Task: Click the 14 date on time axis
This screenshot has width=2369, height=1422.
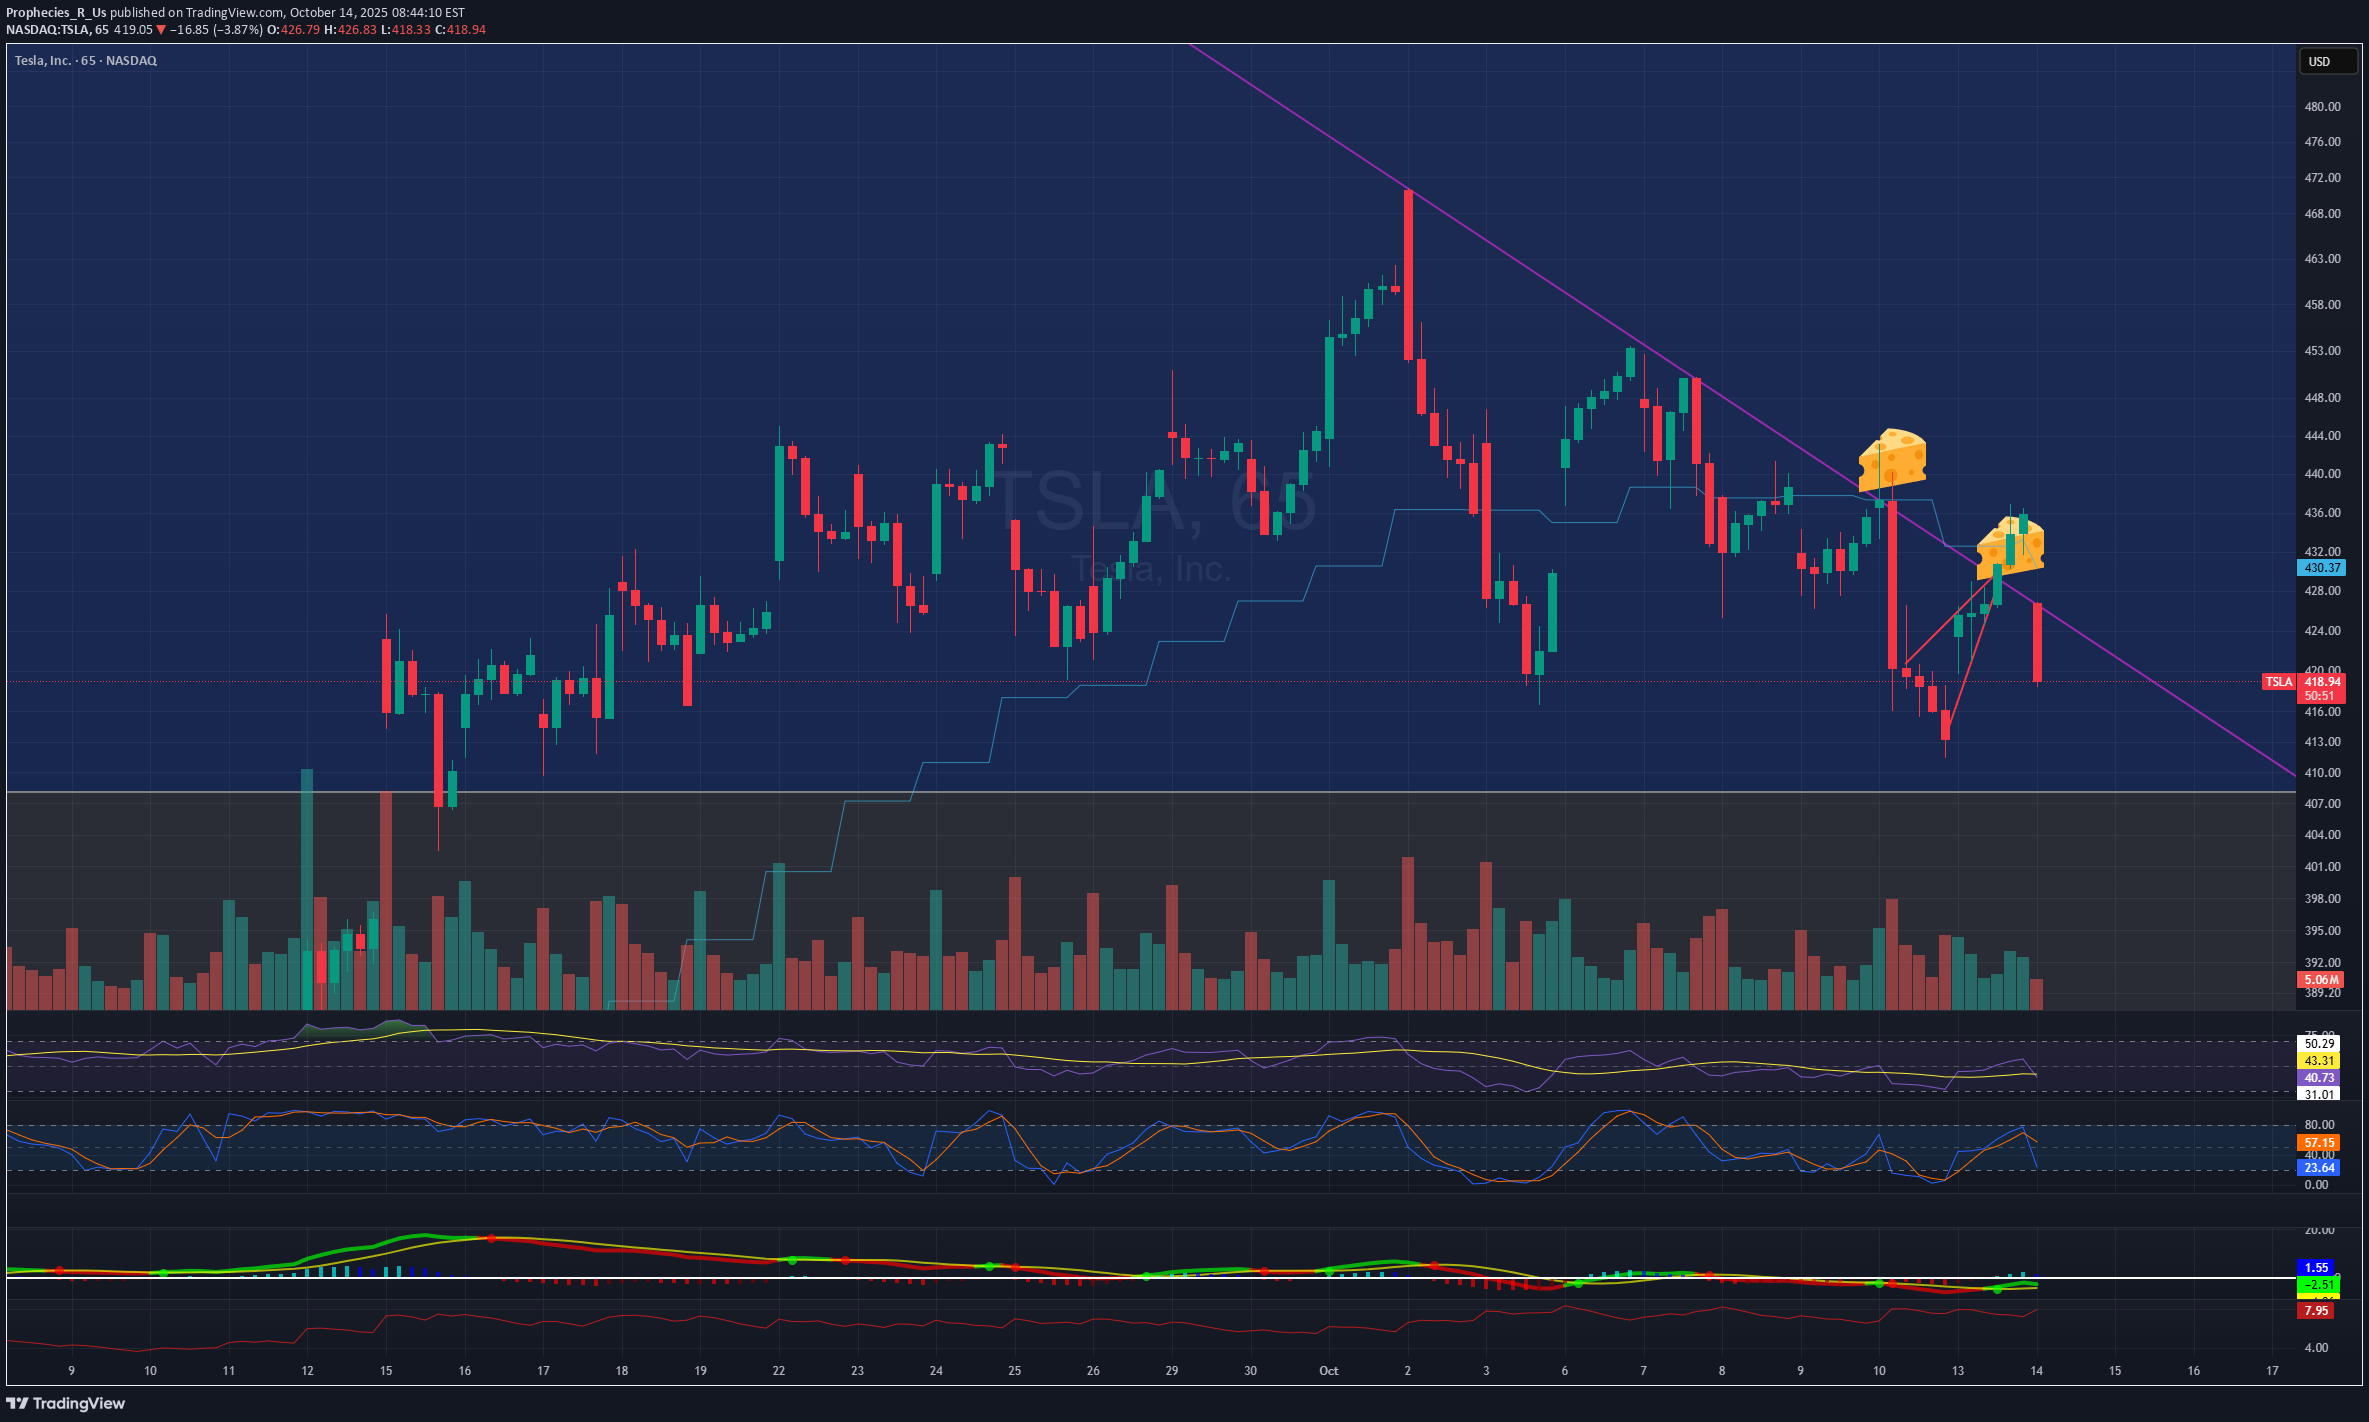Action: 2036,1371
